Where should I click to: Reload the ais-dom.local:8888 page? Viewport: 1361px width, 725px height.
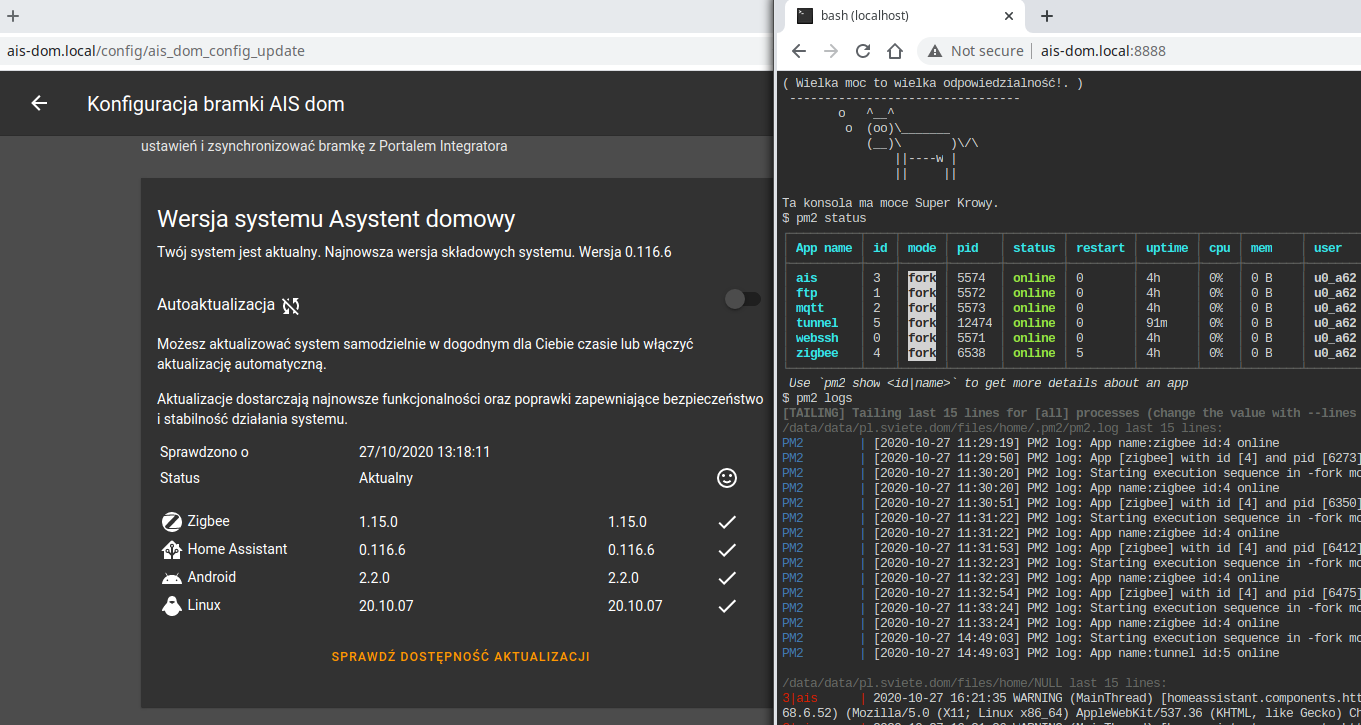(x=862, y=51)
